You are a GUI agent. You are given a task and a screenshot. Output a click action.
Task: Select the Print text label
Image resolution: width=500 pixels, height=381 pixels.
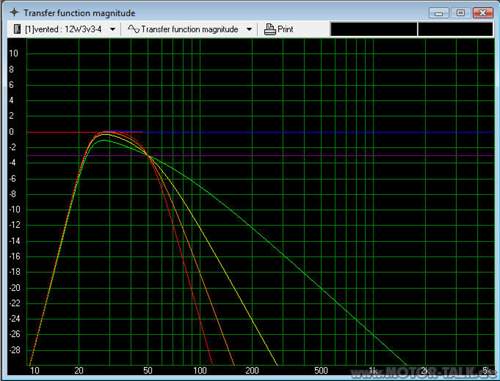(x=285, y=29)
